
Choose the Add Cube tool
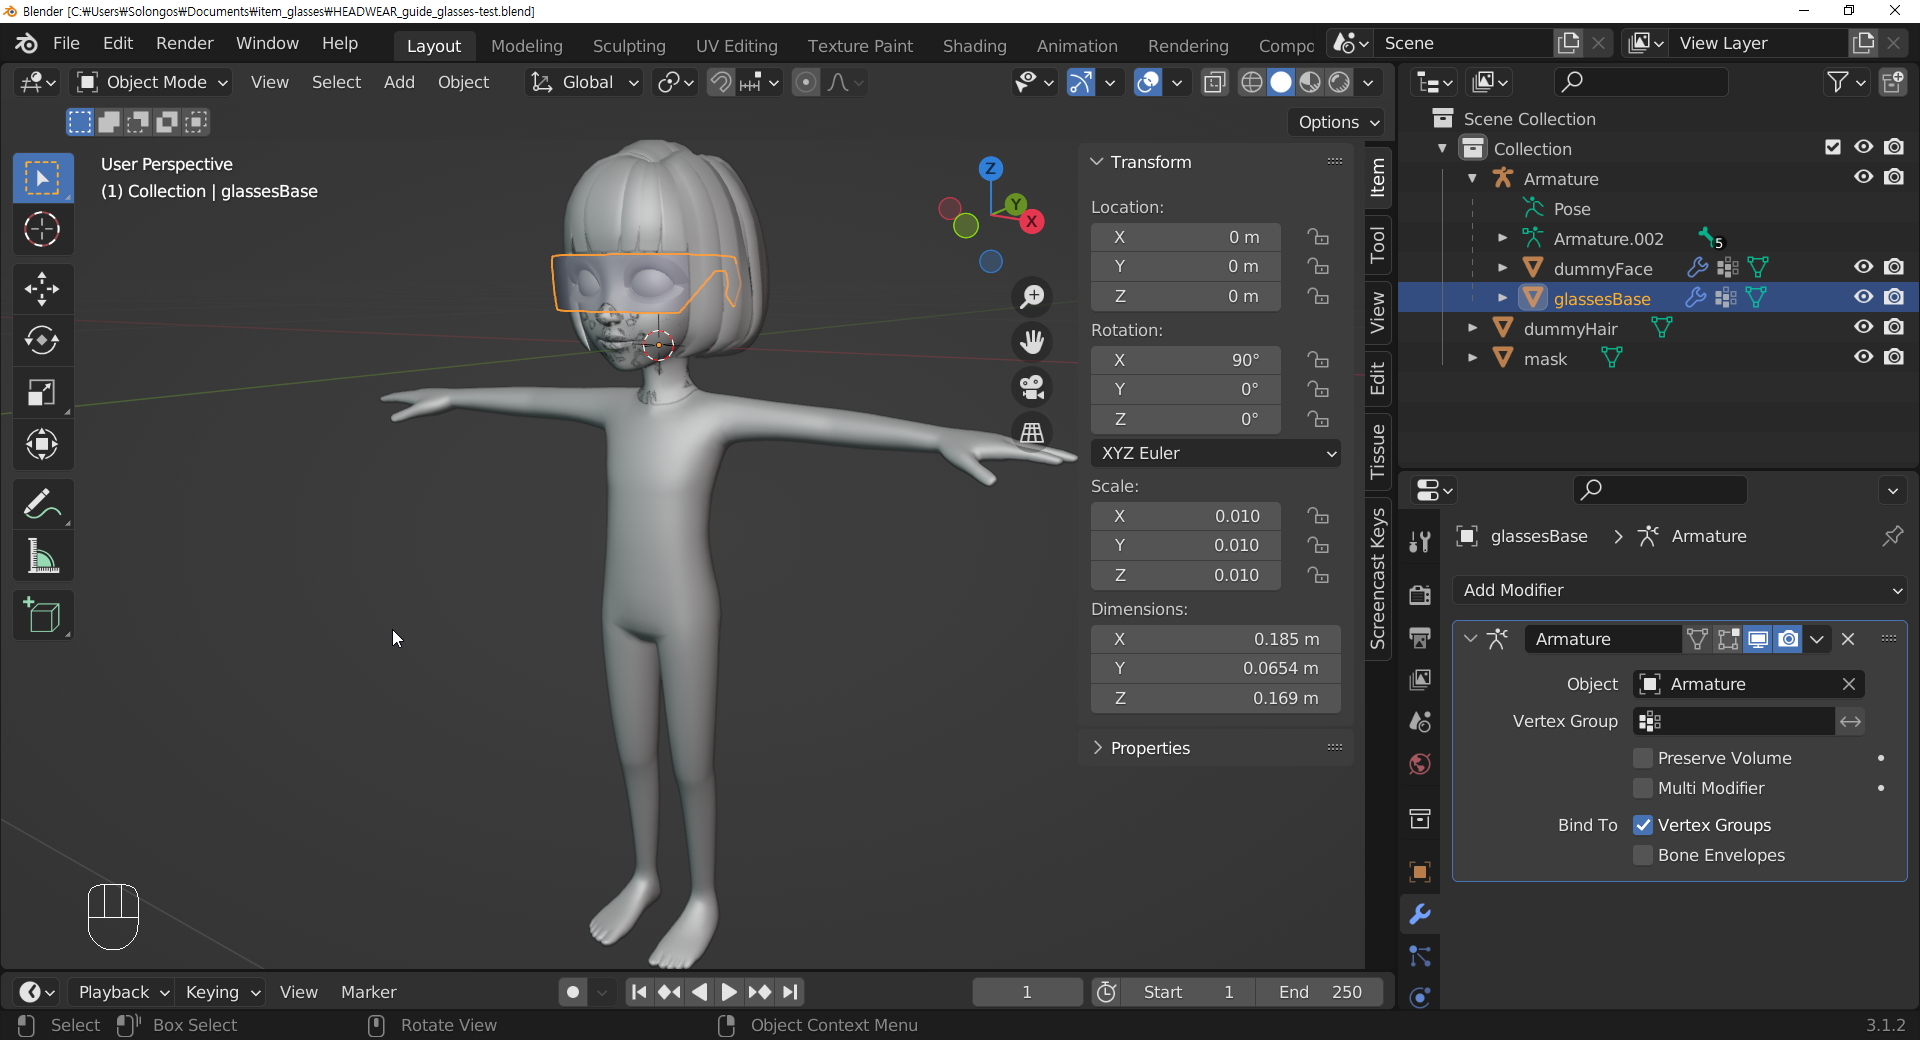tap(42, 615)
